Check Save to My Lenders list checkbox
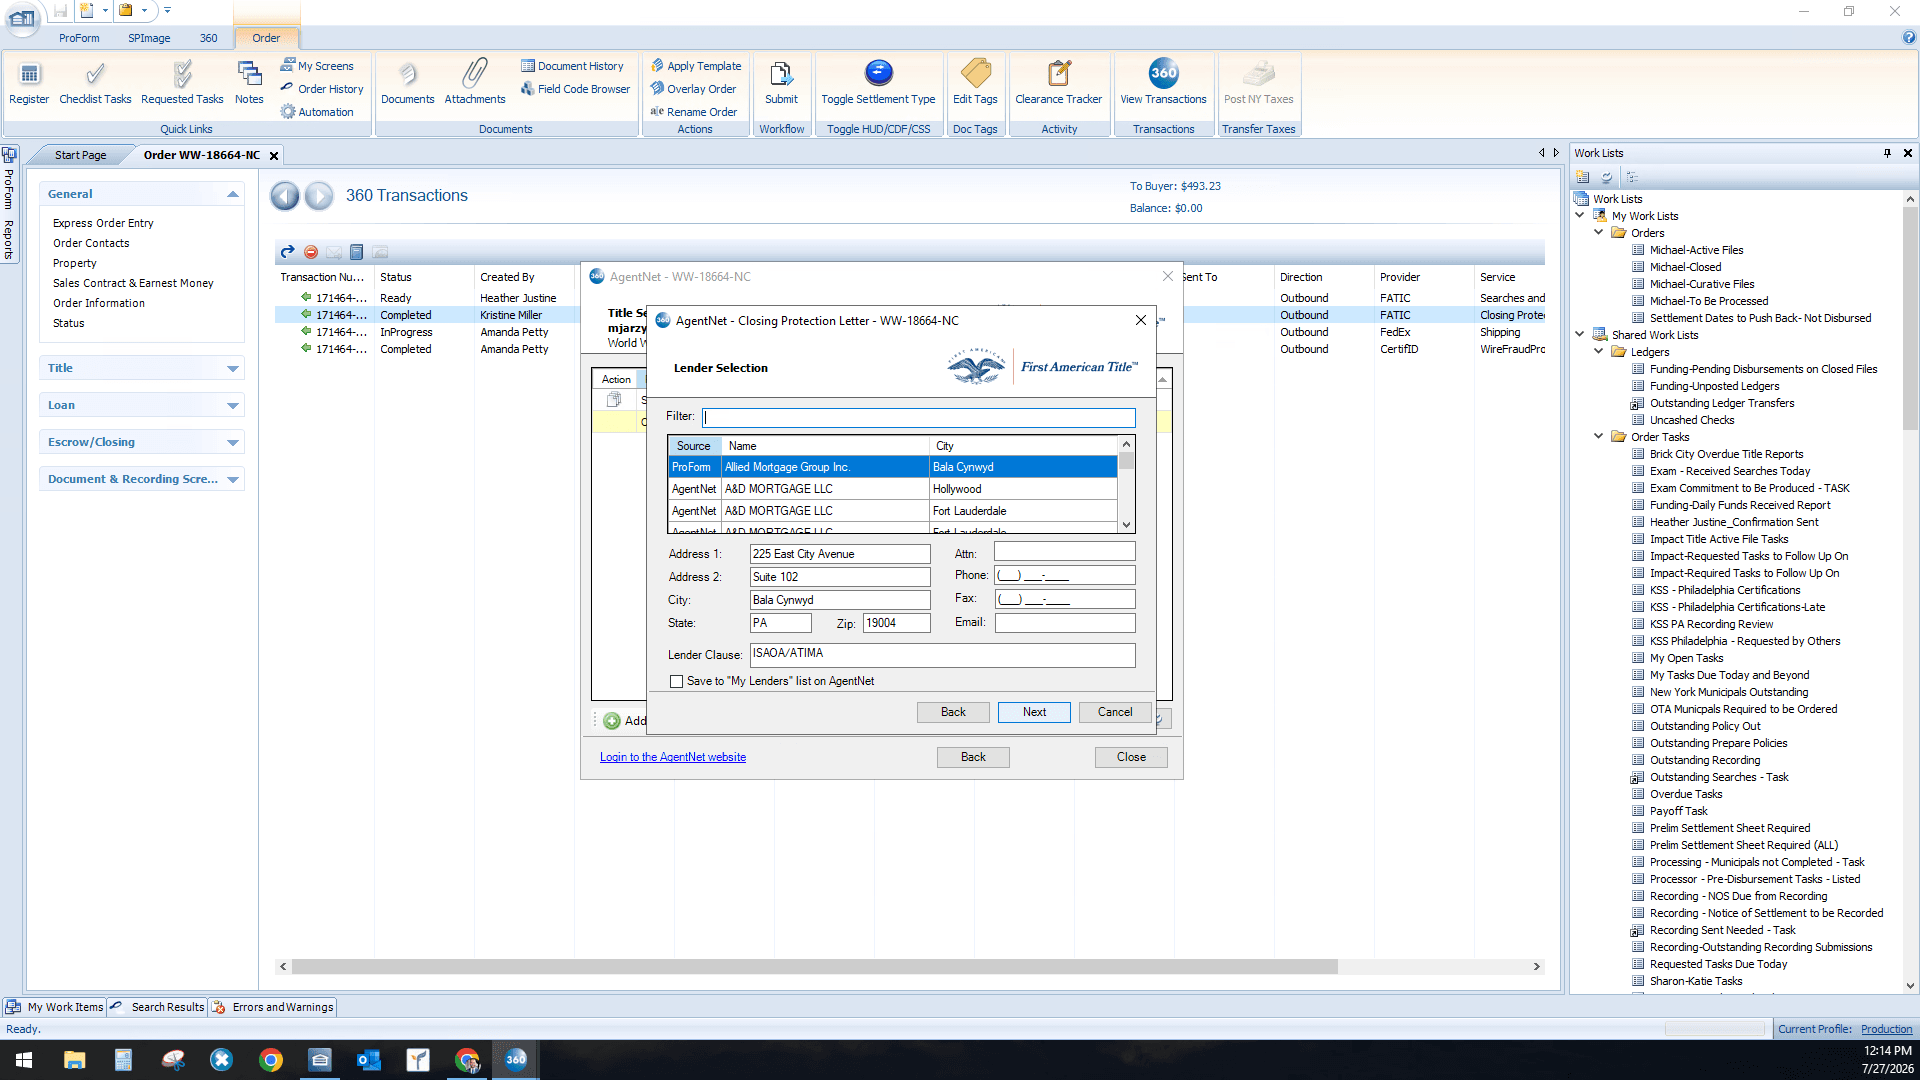 (x=677, y=681)
